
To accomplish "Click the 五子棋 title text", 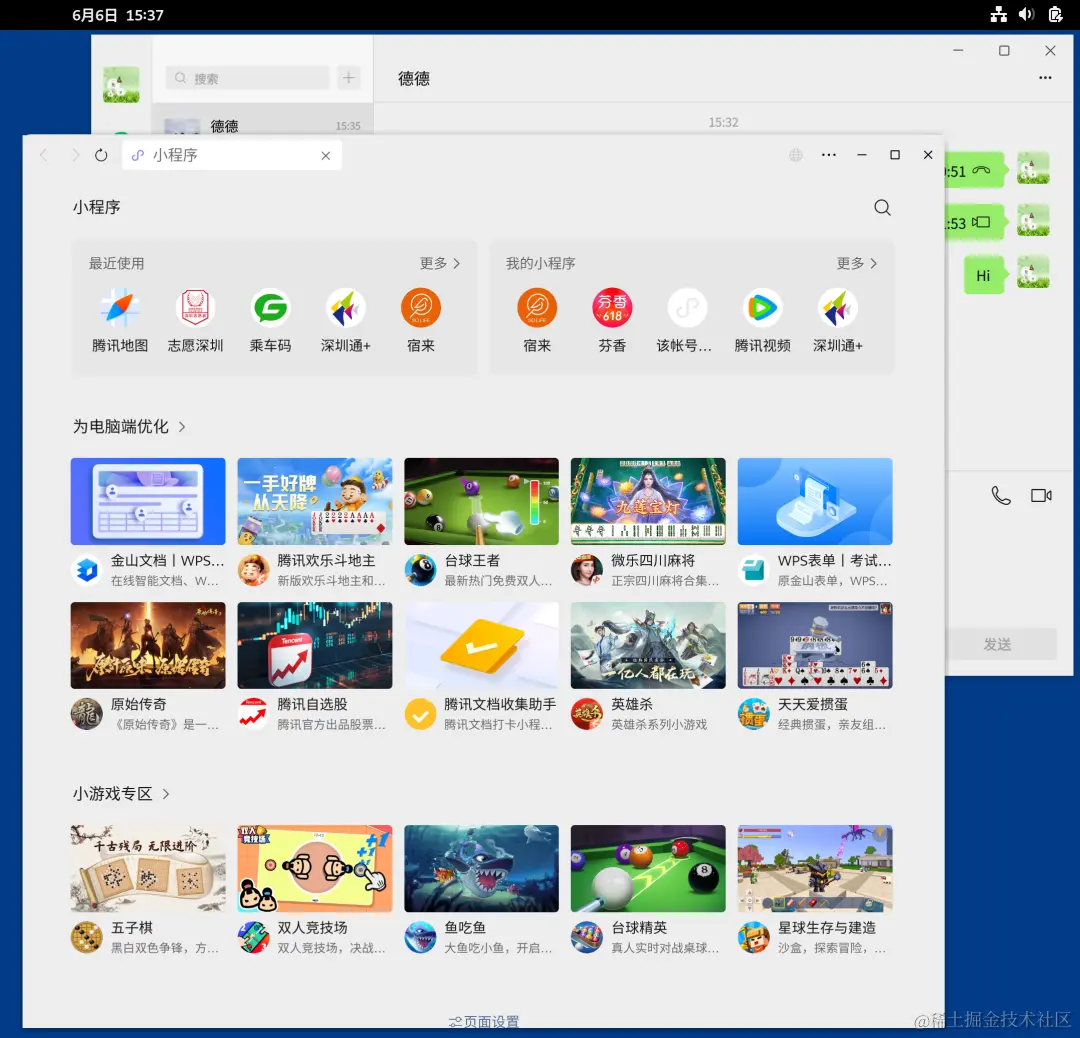I will click(x=132, y=928).
